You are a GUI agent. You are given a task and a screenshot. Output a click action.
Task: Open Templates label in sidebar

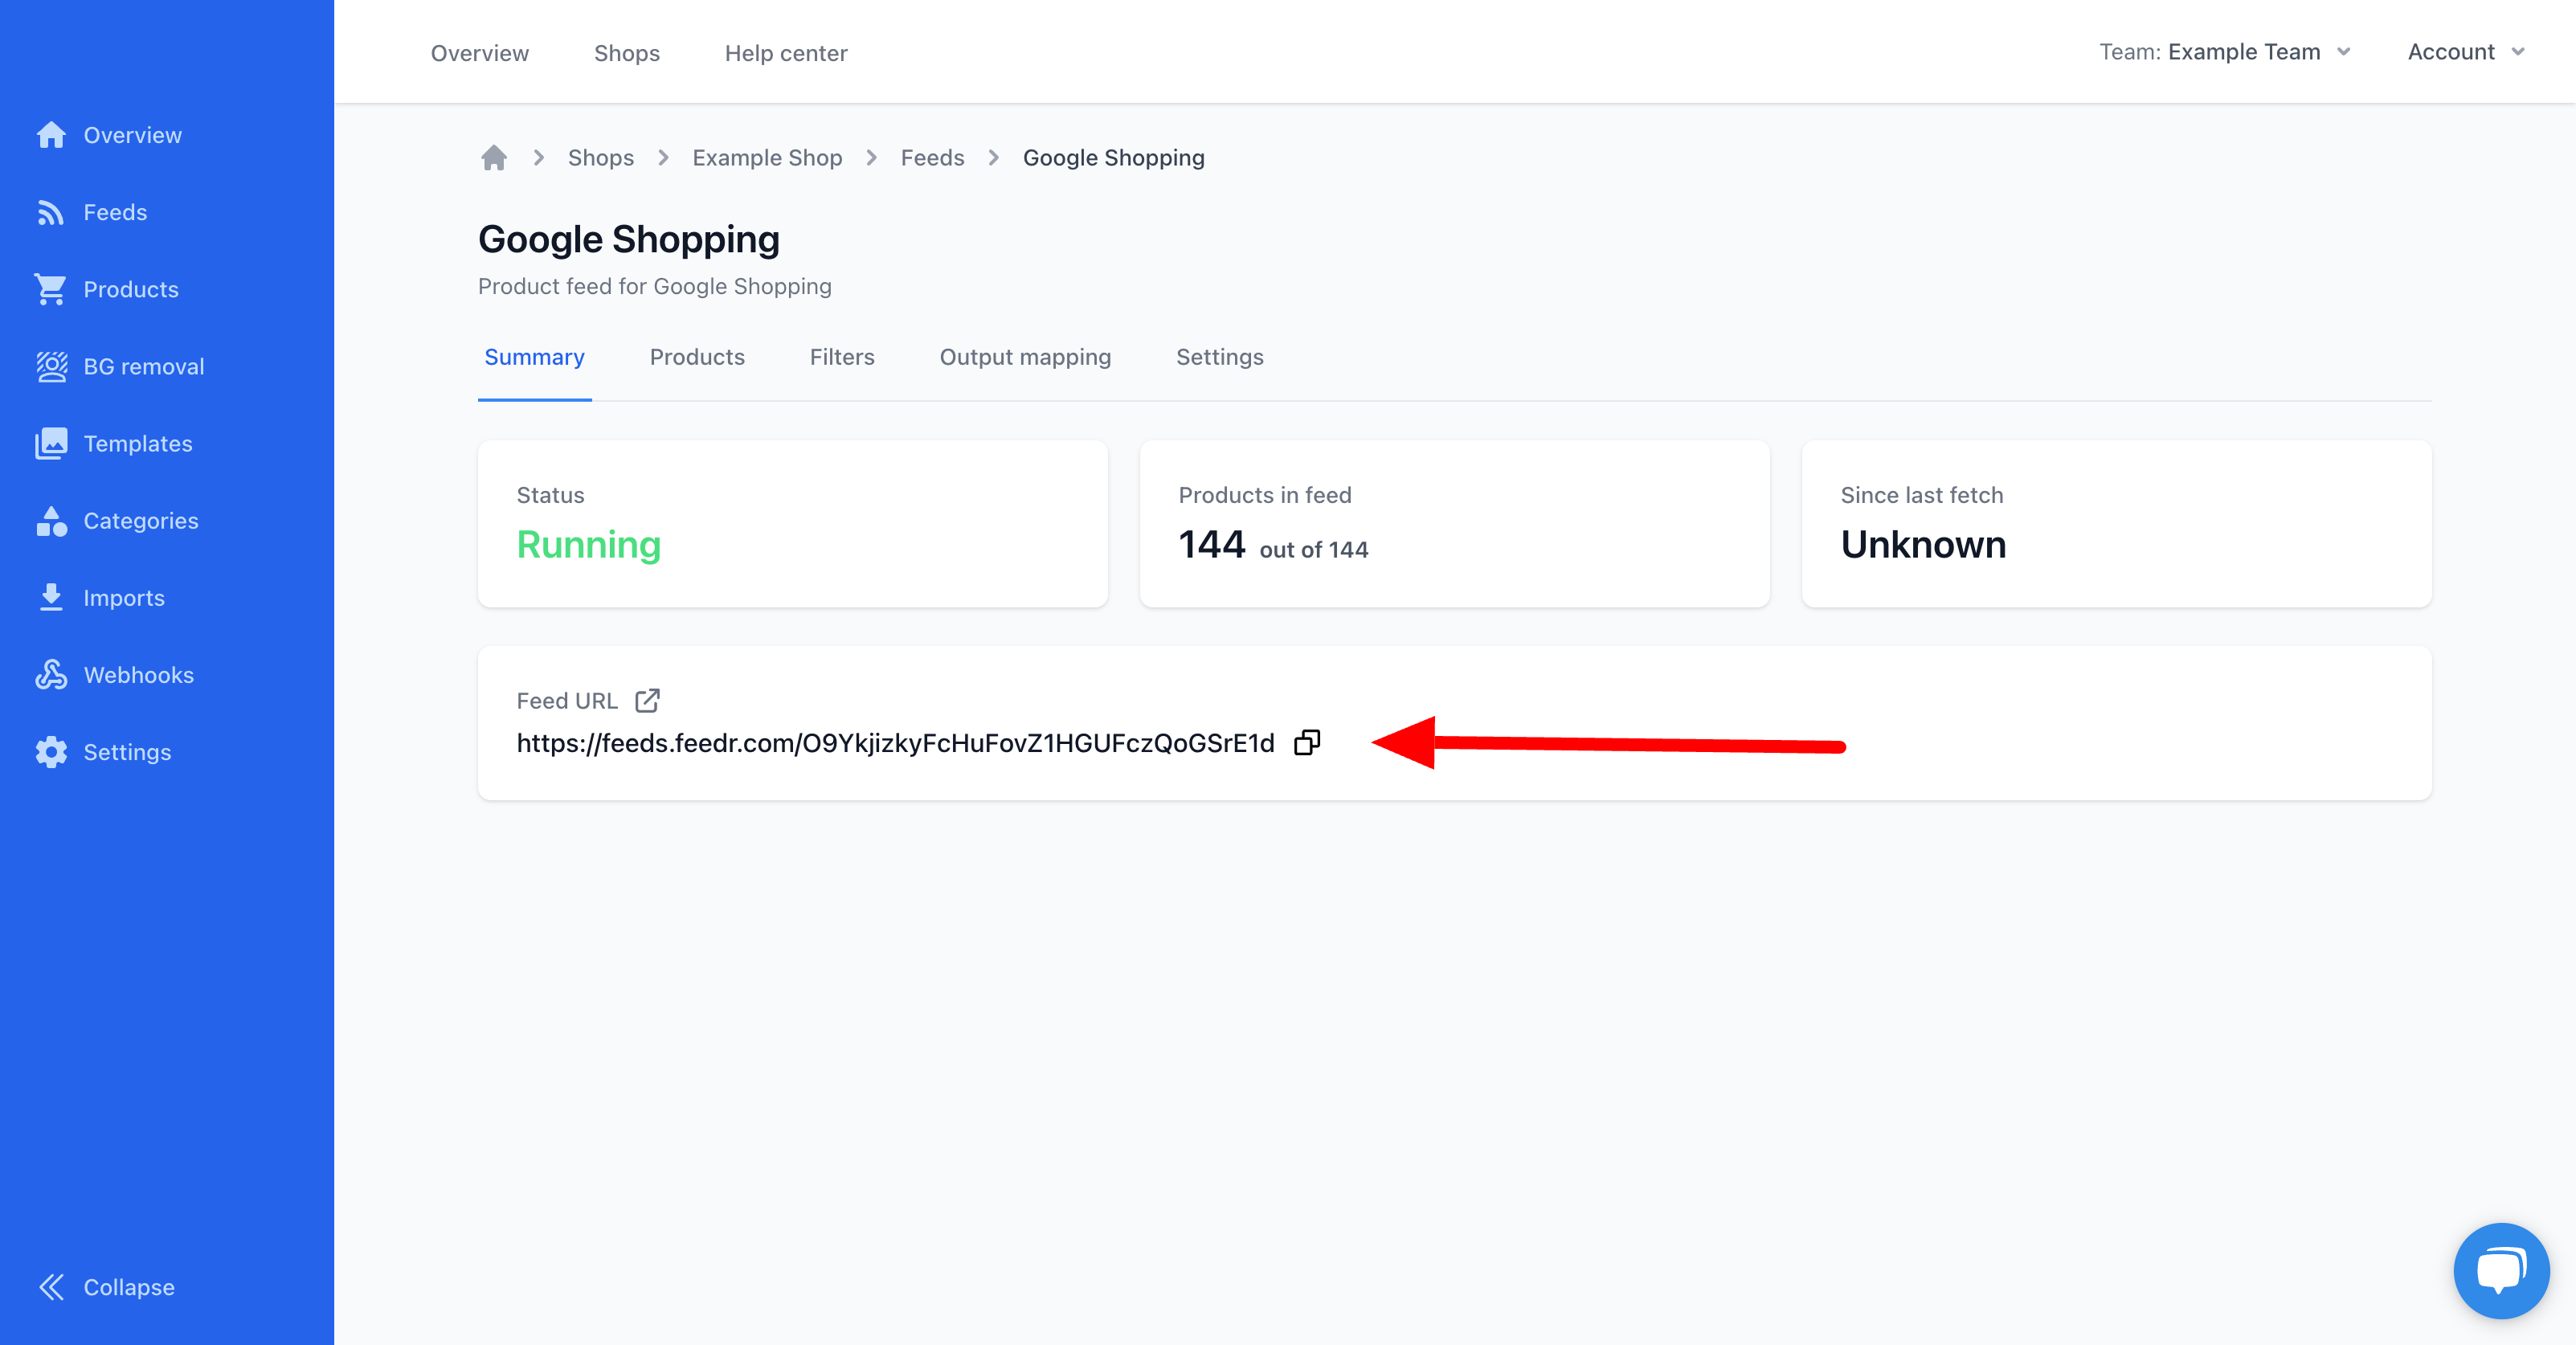(138, 443)
